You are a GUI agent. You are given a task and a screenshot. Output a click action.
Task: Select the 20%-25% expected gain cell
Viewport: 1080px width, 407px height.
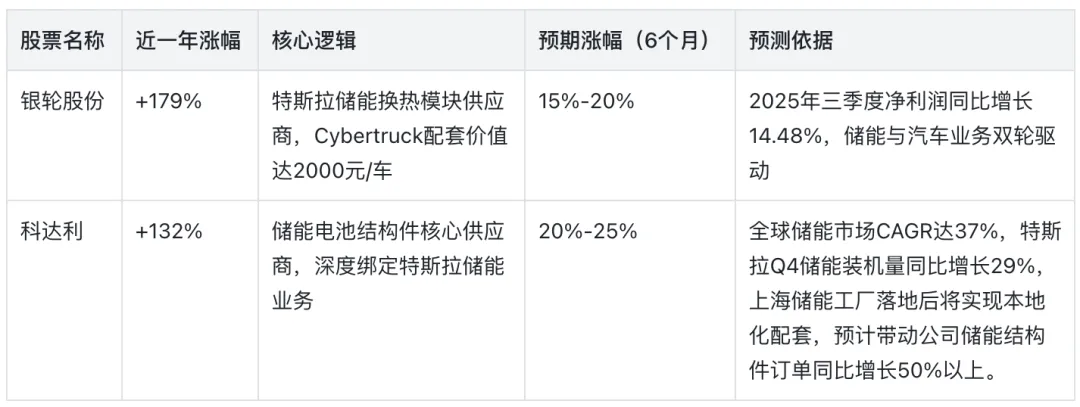coord(588,232)
